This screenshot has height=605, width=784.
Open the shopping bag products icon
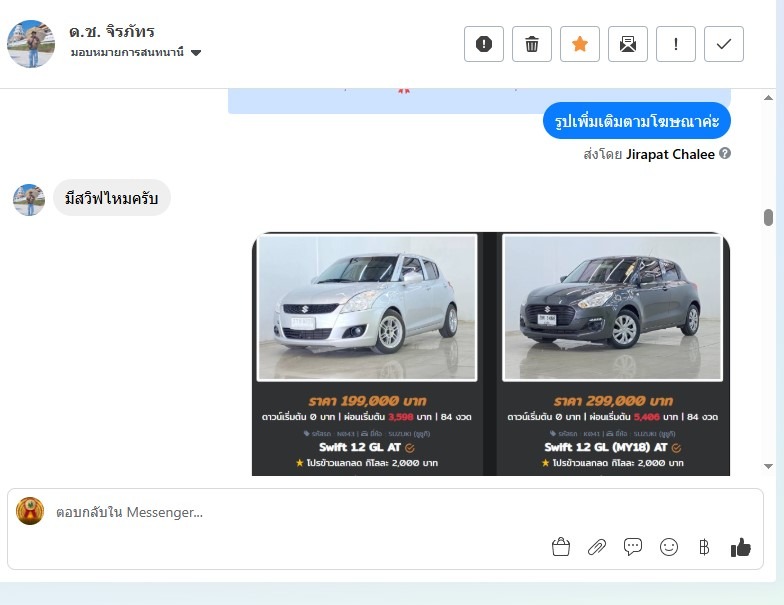(561, 547)
